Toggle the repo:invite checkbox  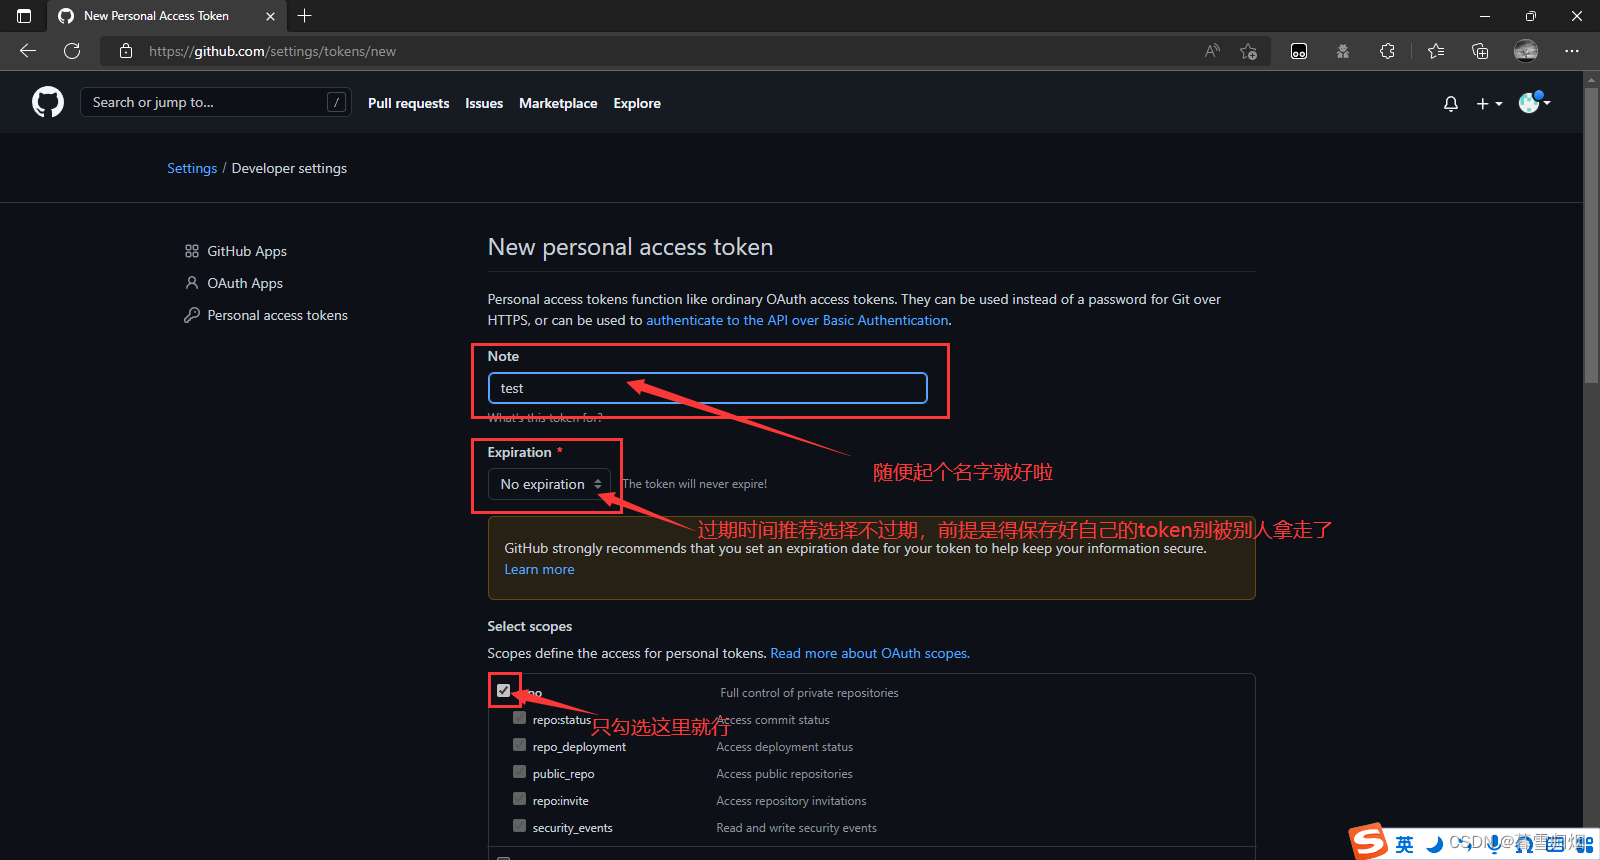click(519, 798)
